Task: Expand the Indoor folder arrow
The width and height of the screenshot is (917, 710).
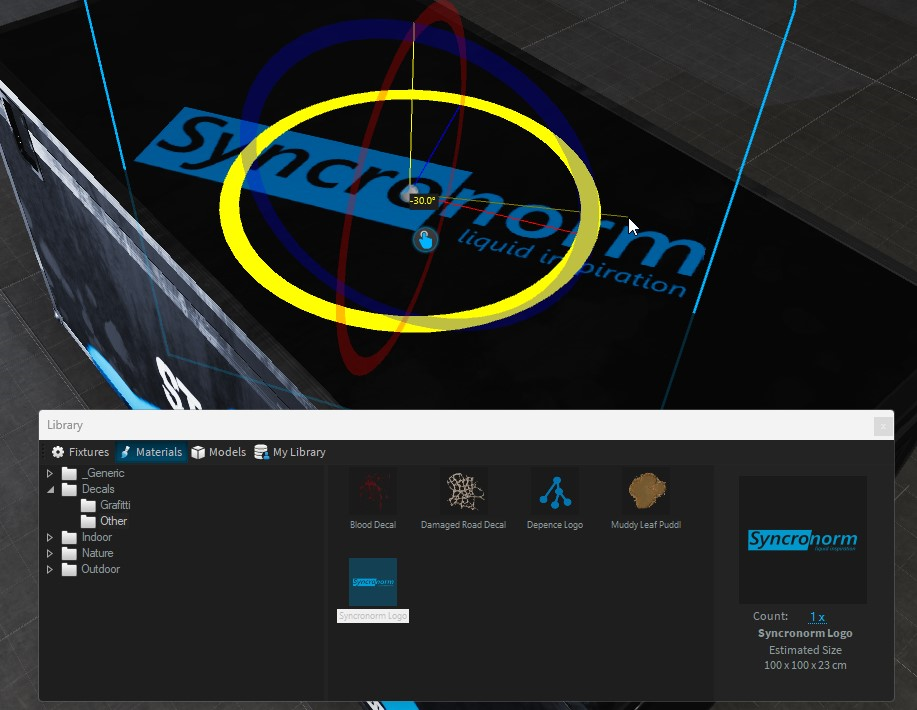Action: coord(50,537)
